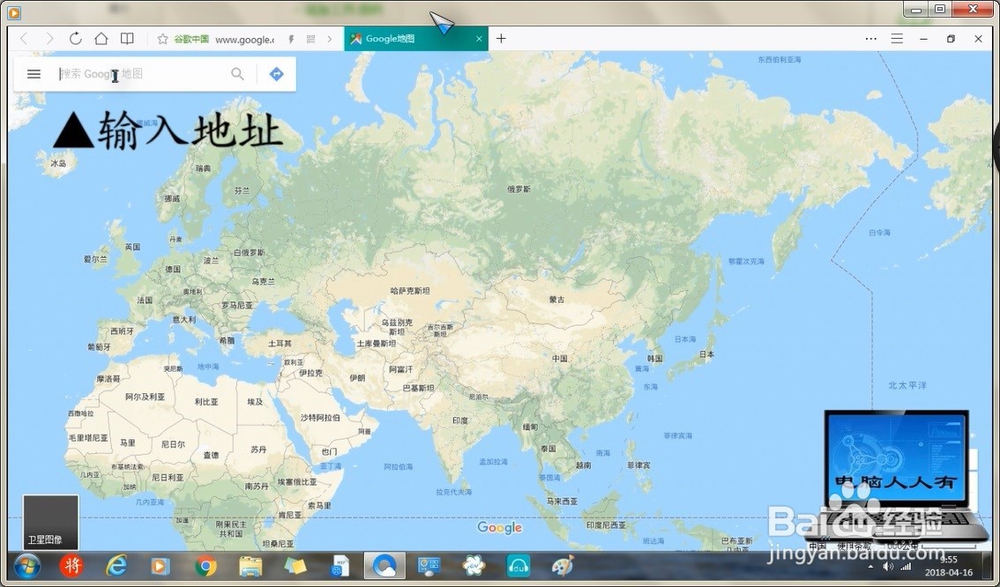The height and width of the screenshot is (587, 1000).
Task: Click the lightning speed-mode icon in address bar
Action: (291, 40)
